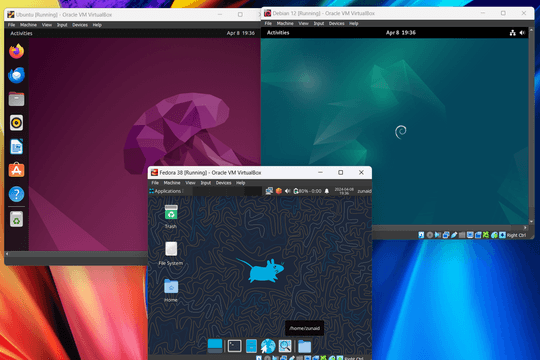Open Devices menu in Fedora 38 VirtualBox window
The image size is (540, 360).
[x=224, y=183]
